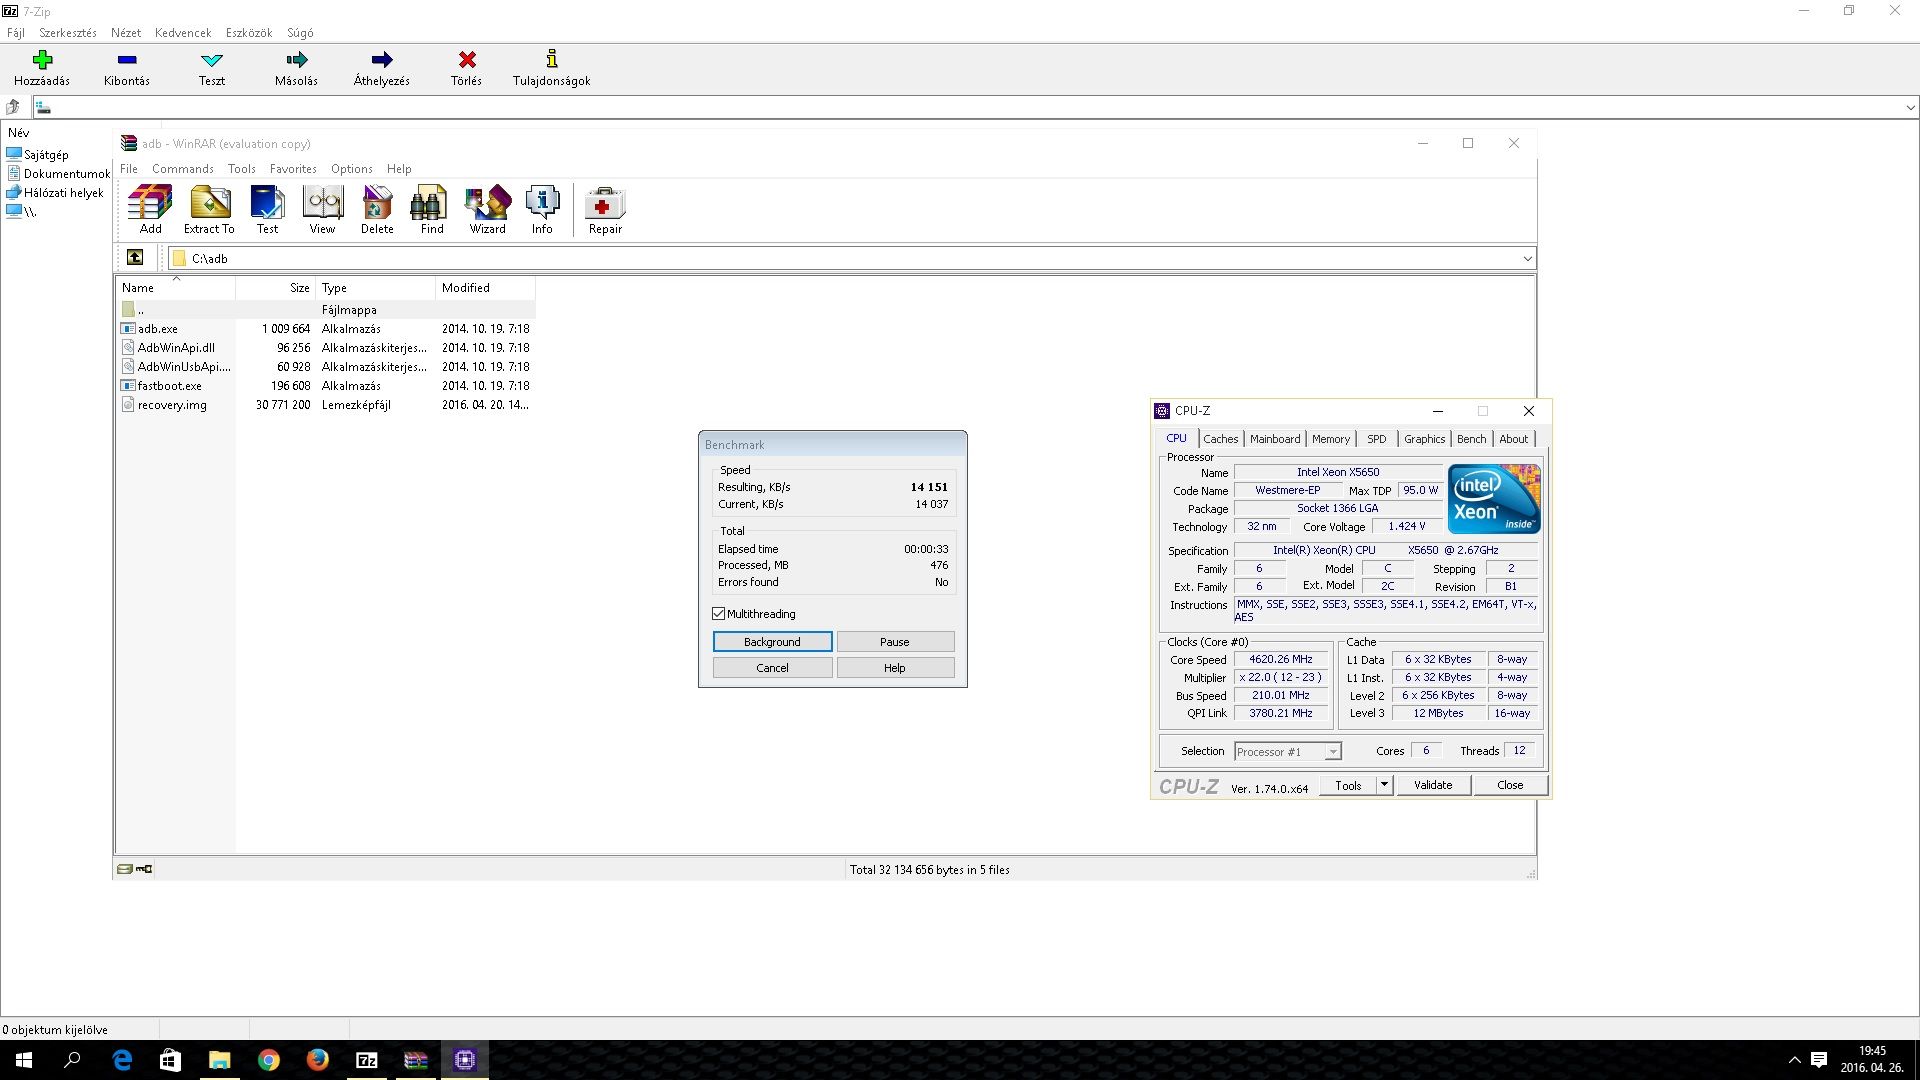
Task: Click the 7-Zip up-folder icon beside address bar
Action: (13, 107)
